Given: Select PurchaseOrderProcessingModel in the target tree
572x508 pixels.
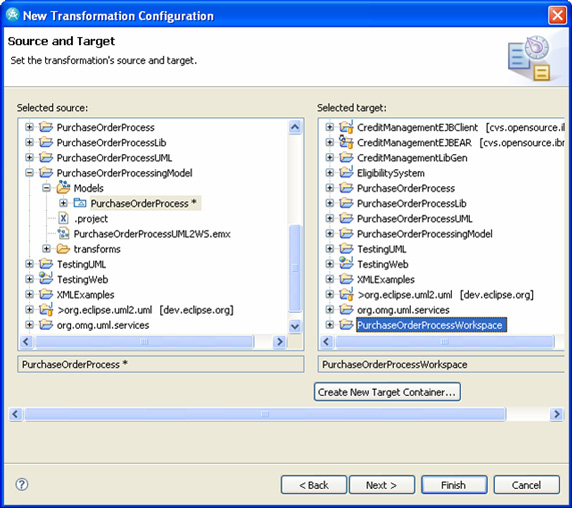Looking at the screenshot, I should coord(425,234).
